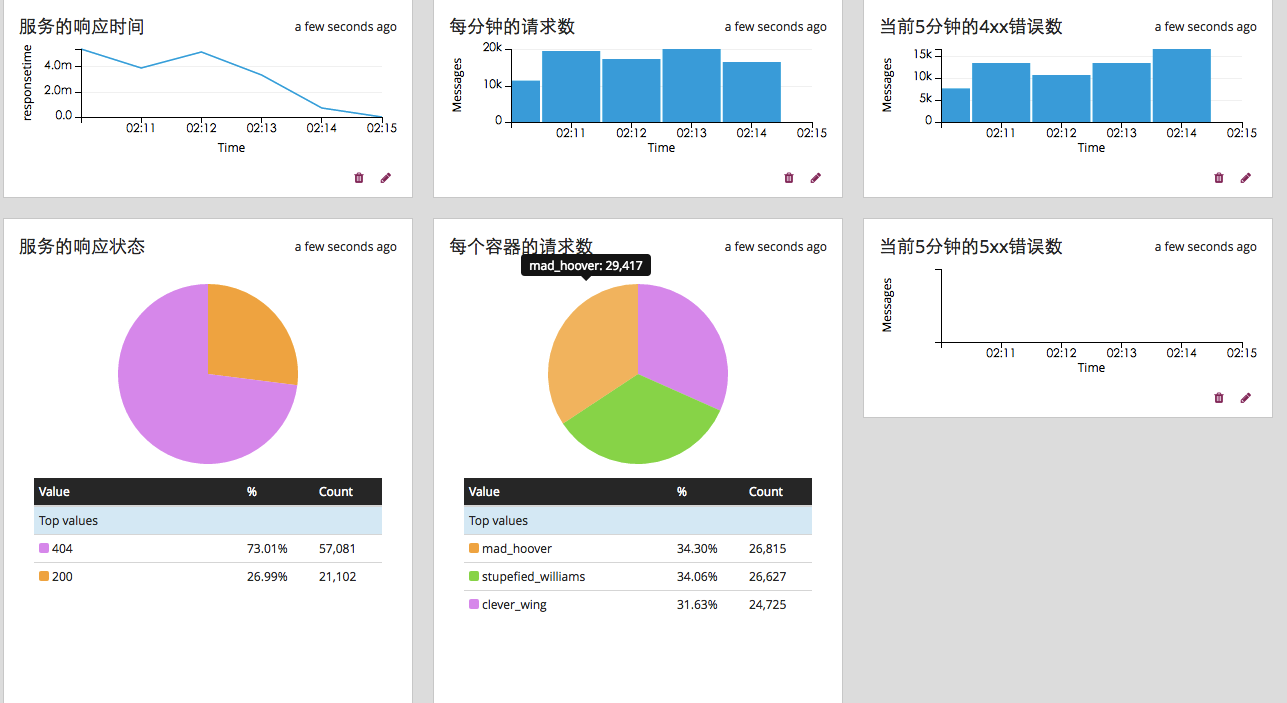
Task: Delete the 每分钟的请求数 widget
Action: pos(789,177)
